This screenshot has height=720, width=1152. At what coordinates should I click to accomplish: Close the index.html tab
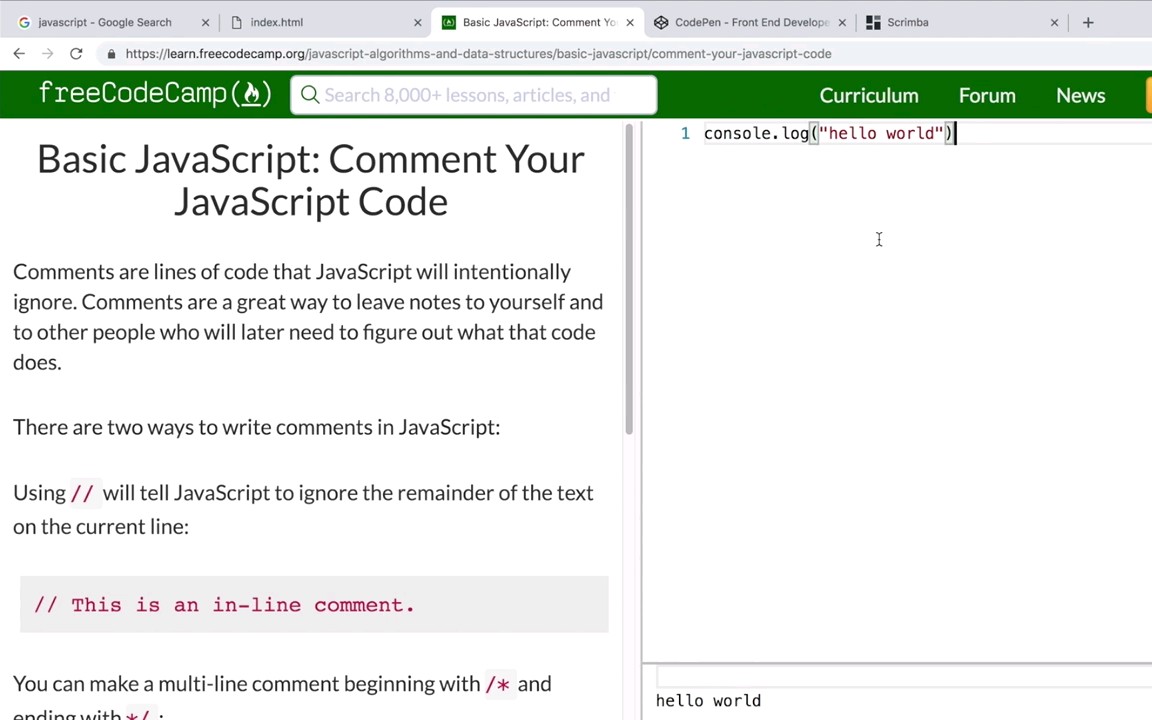pyautogui.click(x=417, y=22)
